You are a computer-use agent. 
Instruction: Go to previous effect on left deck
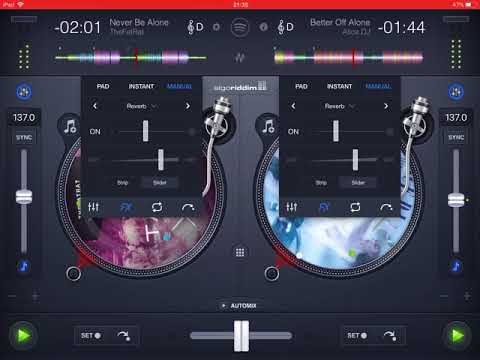(95, 106)
